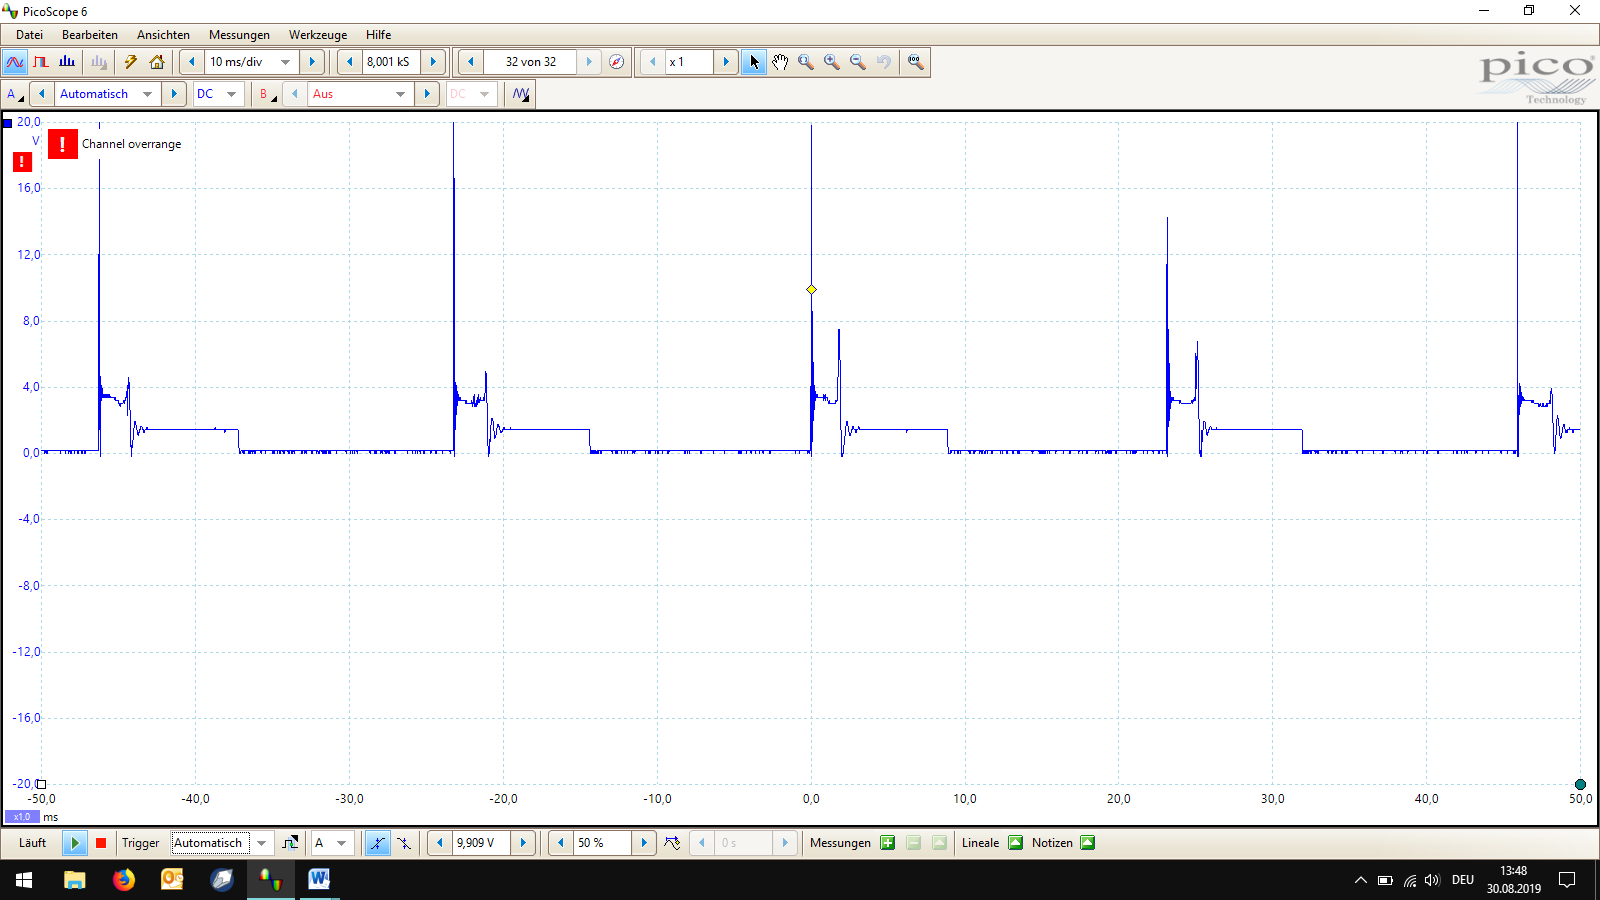Click pre-trigger 50 % field
This screenshot has height=900, width=1600.
[602, 843]
